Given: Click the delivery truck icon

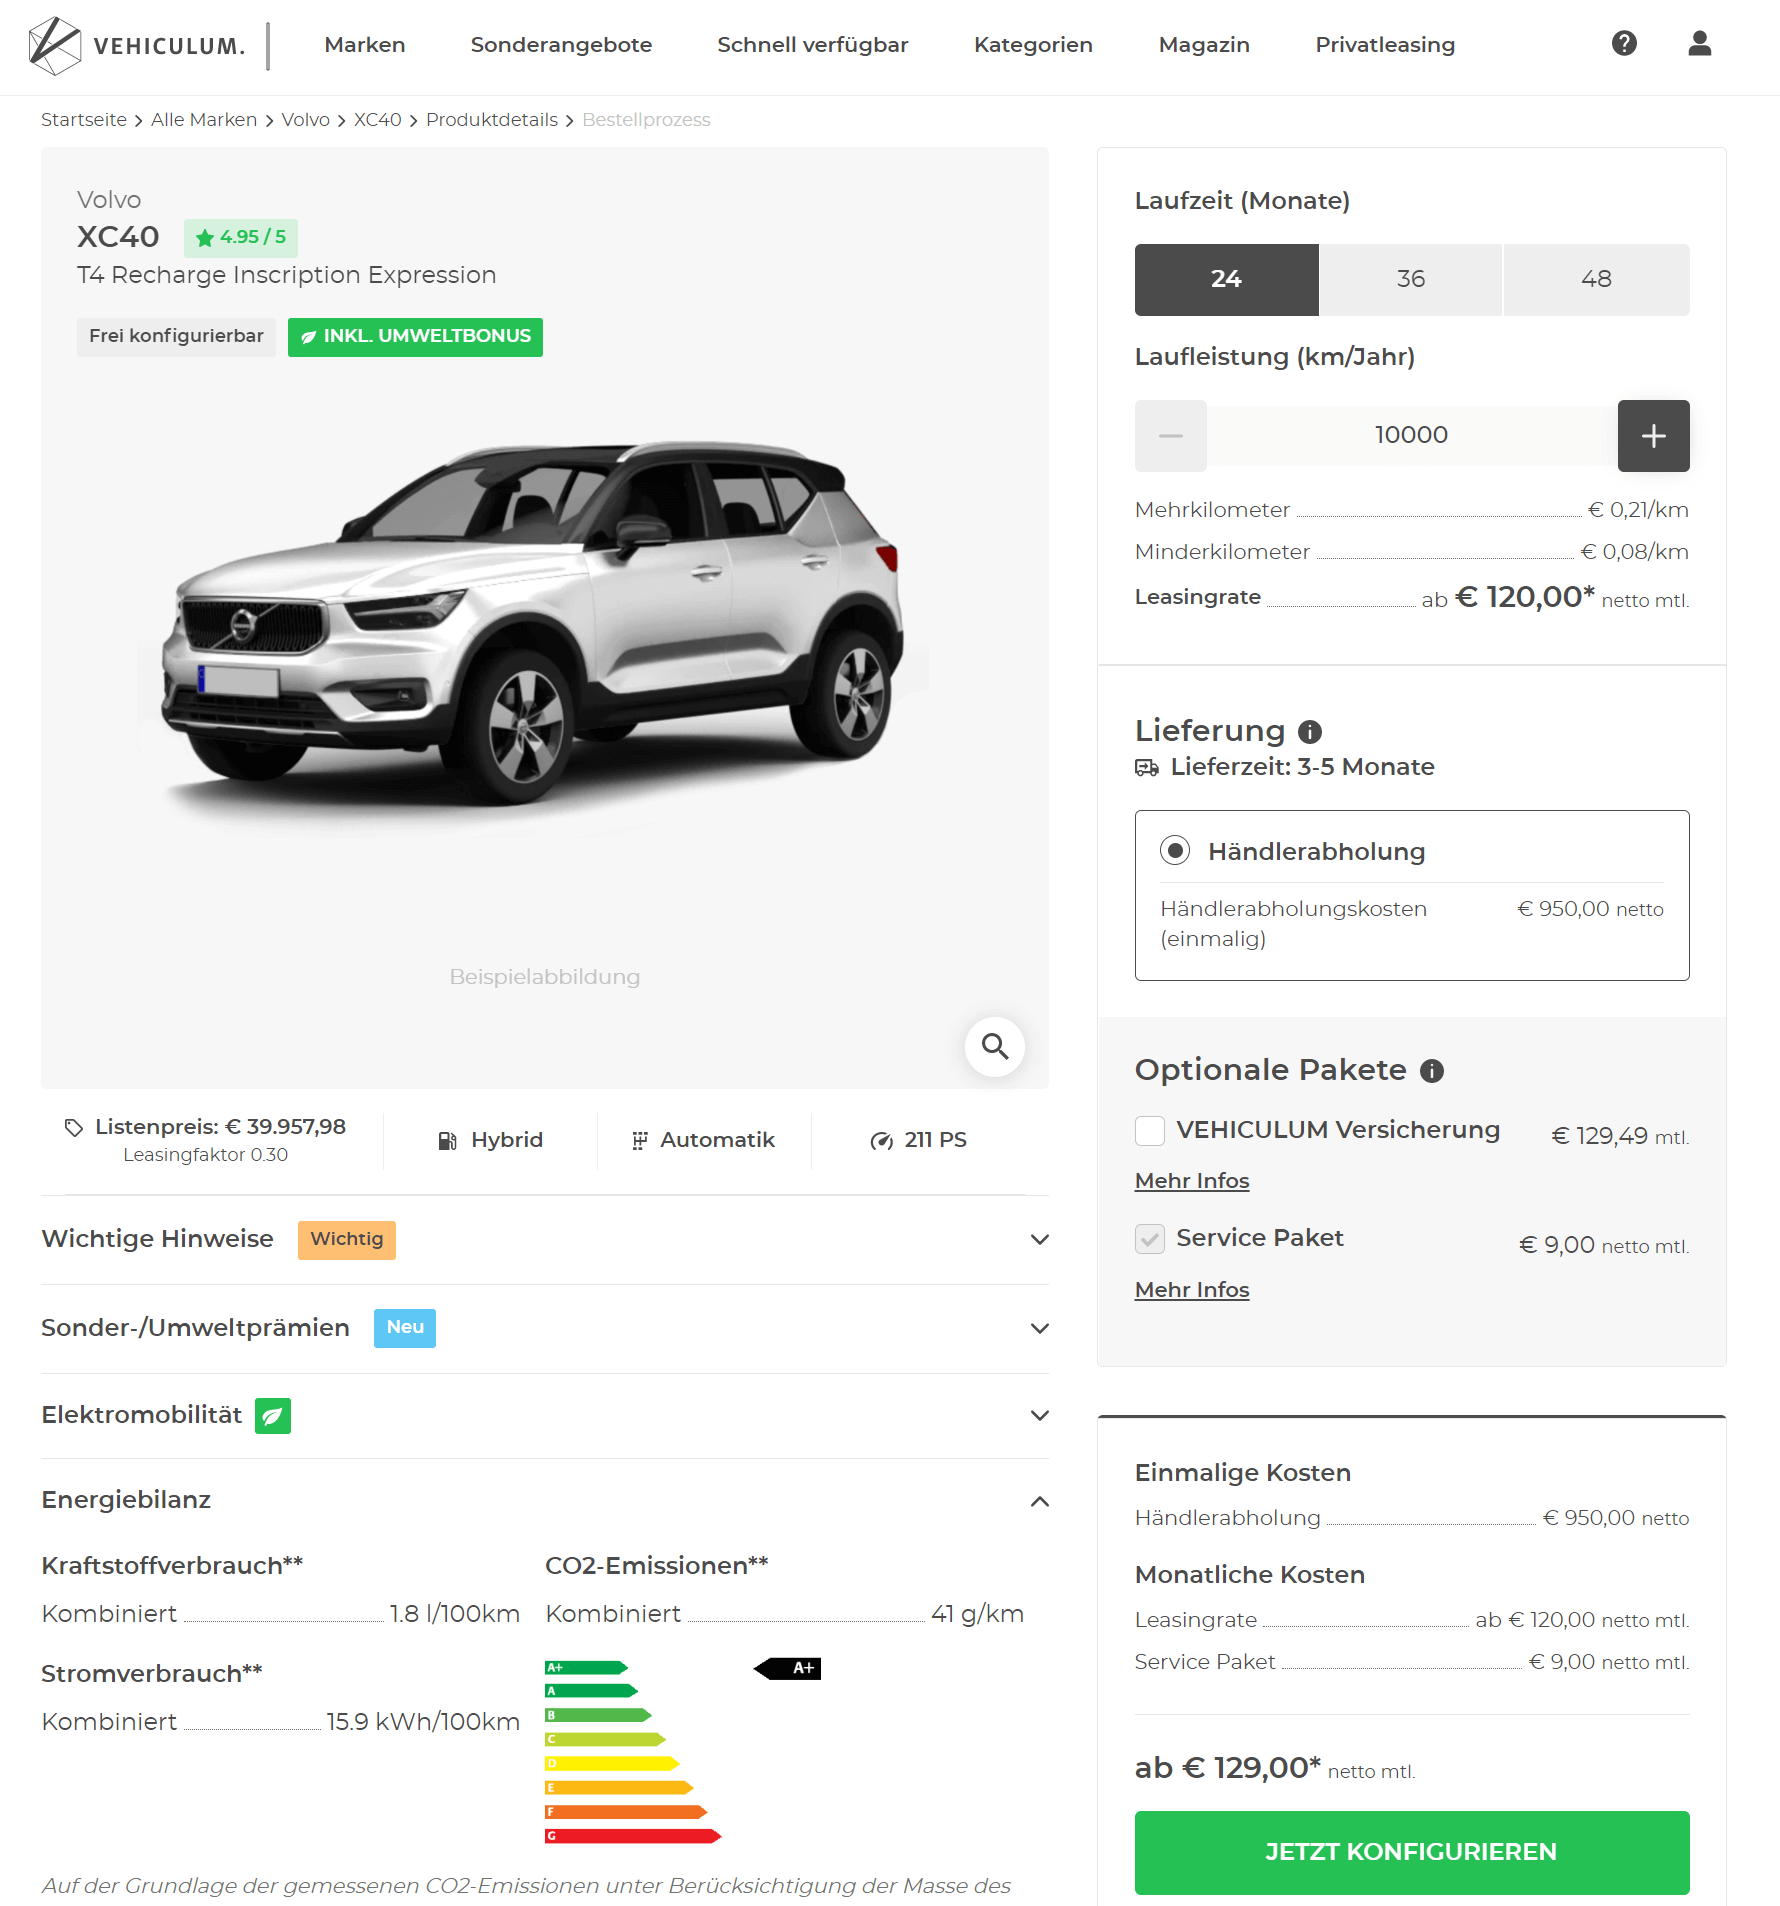Looking at the screenshot, I should pyautogui.click(x=1147, y=768).
